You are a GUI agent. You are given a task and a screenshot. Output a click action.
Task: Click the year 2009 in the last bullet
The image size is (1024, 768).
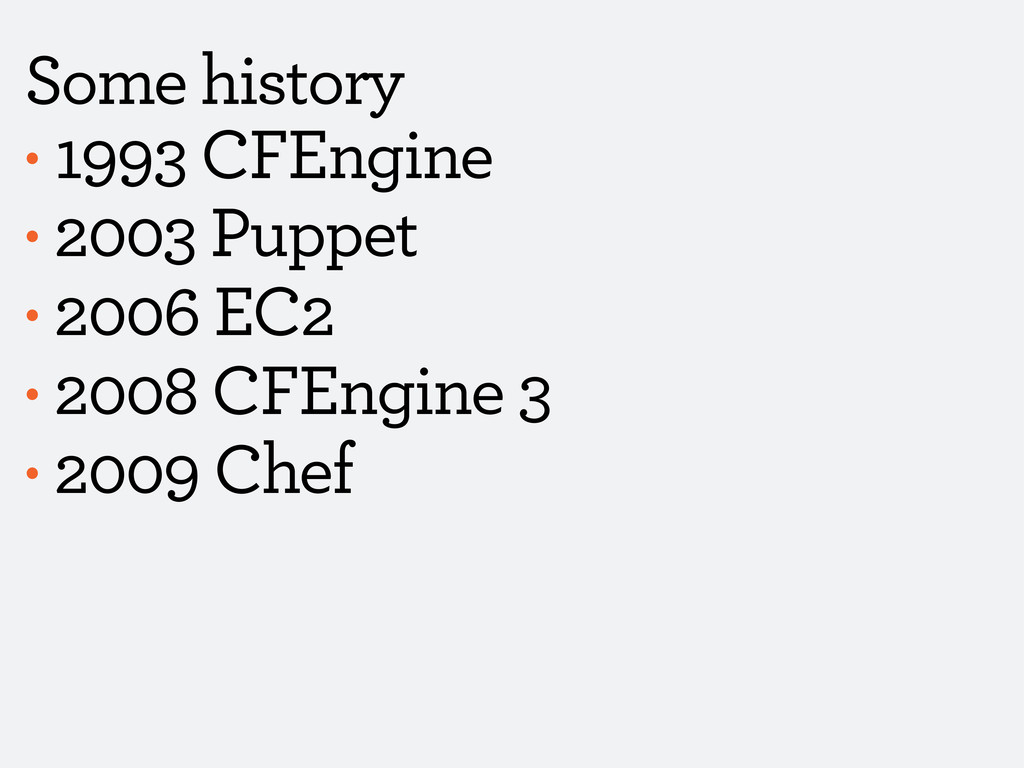point(127,473)
